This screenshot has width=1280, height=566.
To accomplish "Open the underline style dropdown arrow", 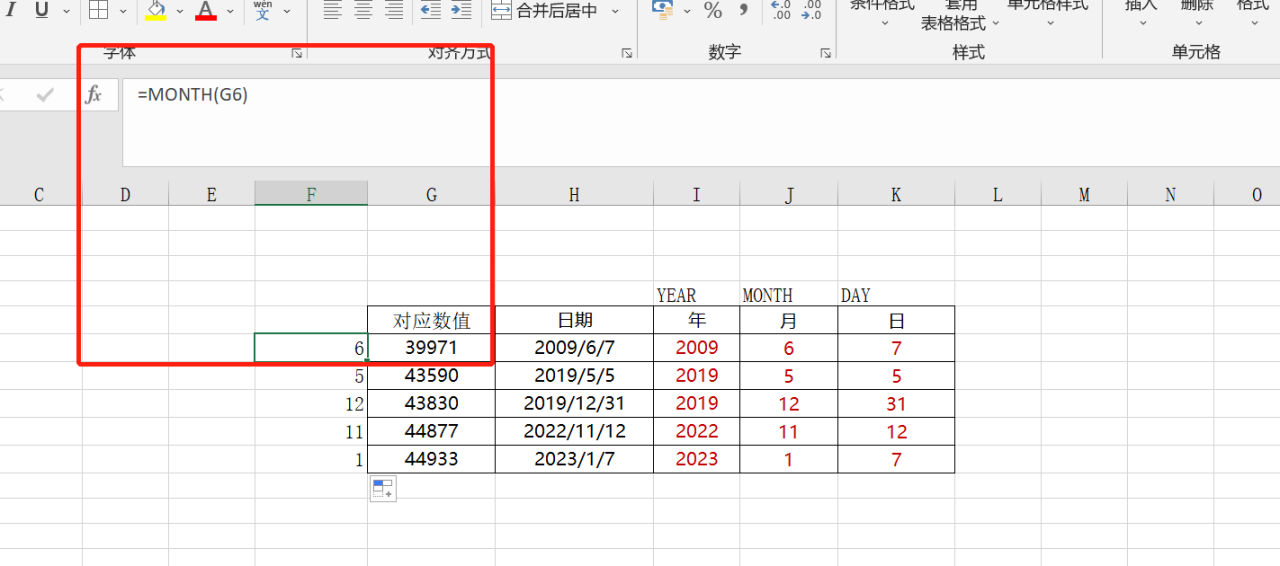I will click(66, 11).
